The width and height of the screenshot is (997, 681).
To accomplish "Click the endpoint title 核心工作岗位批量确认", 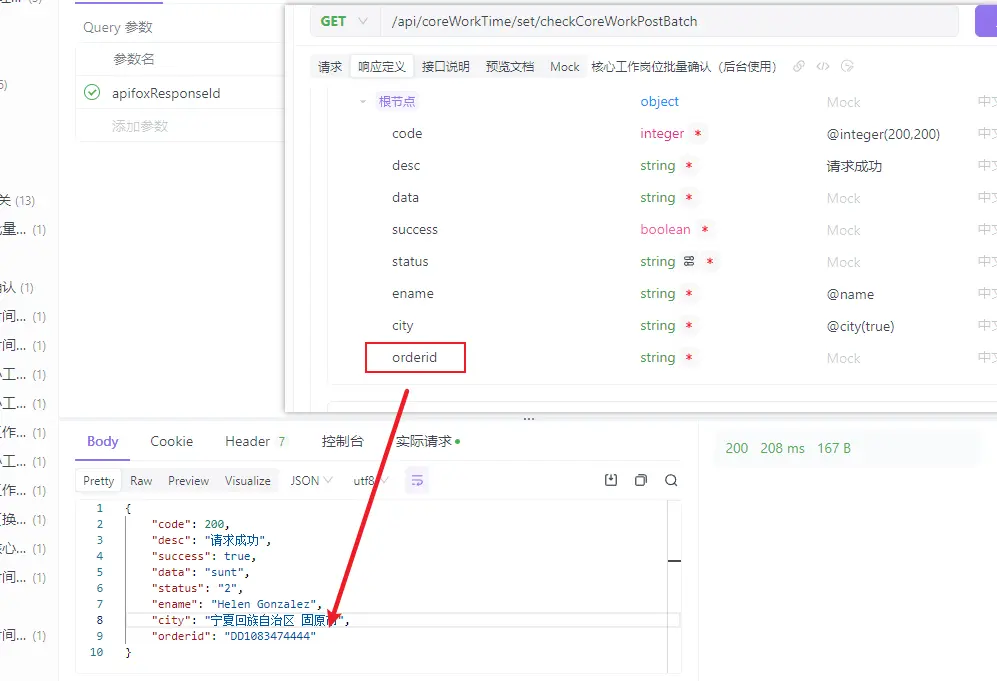I will (x=684, y=66).
